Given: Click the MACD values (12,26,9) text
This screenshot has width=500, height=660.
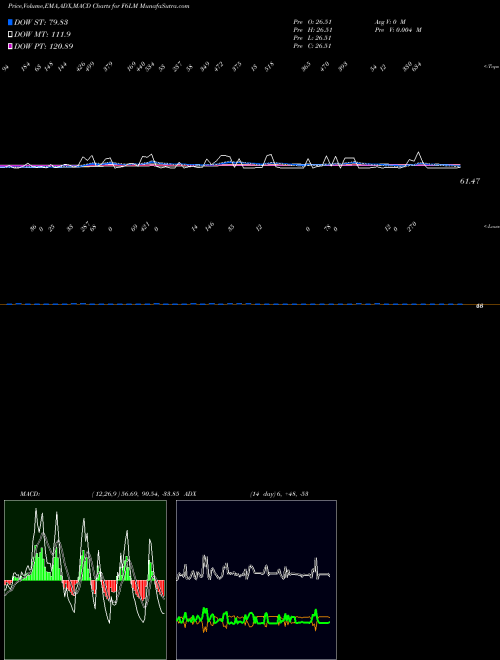Looking at the screenshot, I should click(x=136, y=494).
